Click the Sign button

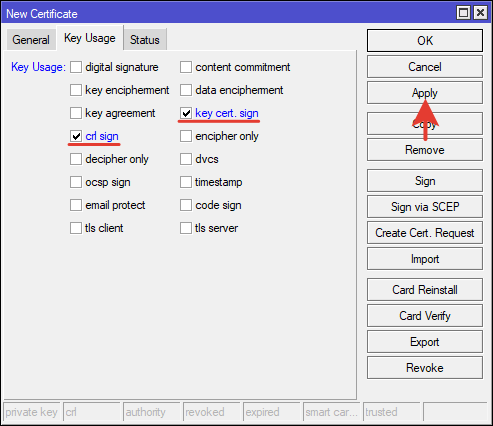(x=425, y=181)
